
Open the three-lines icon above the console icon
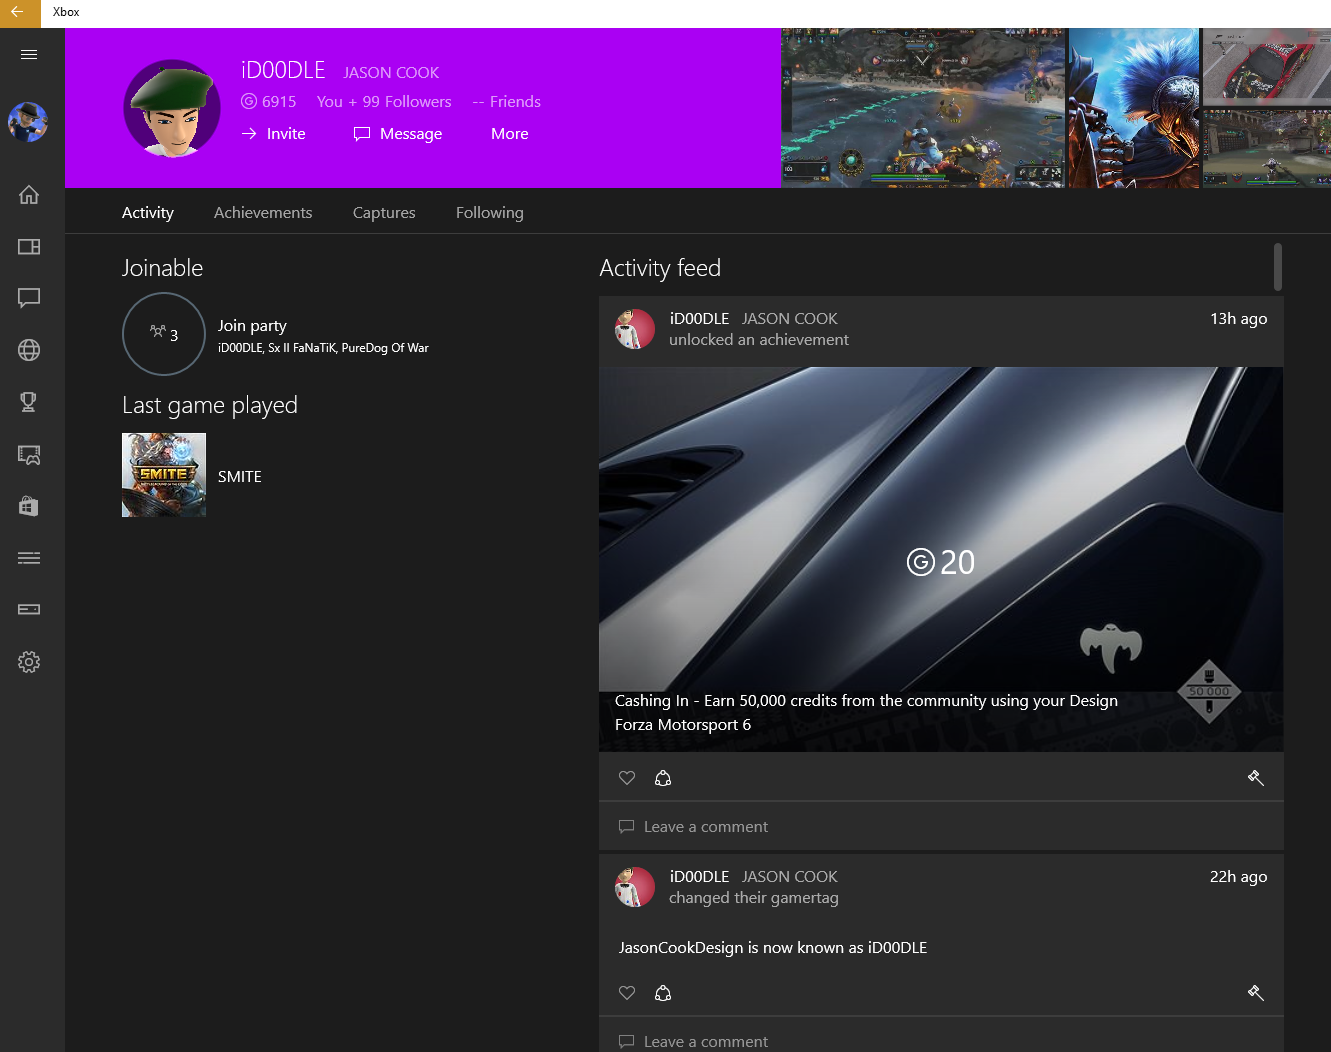tap(29, 558)
